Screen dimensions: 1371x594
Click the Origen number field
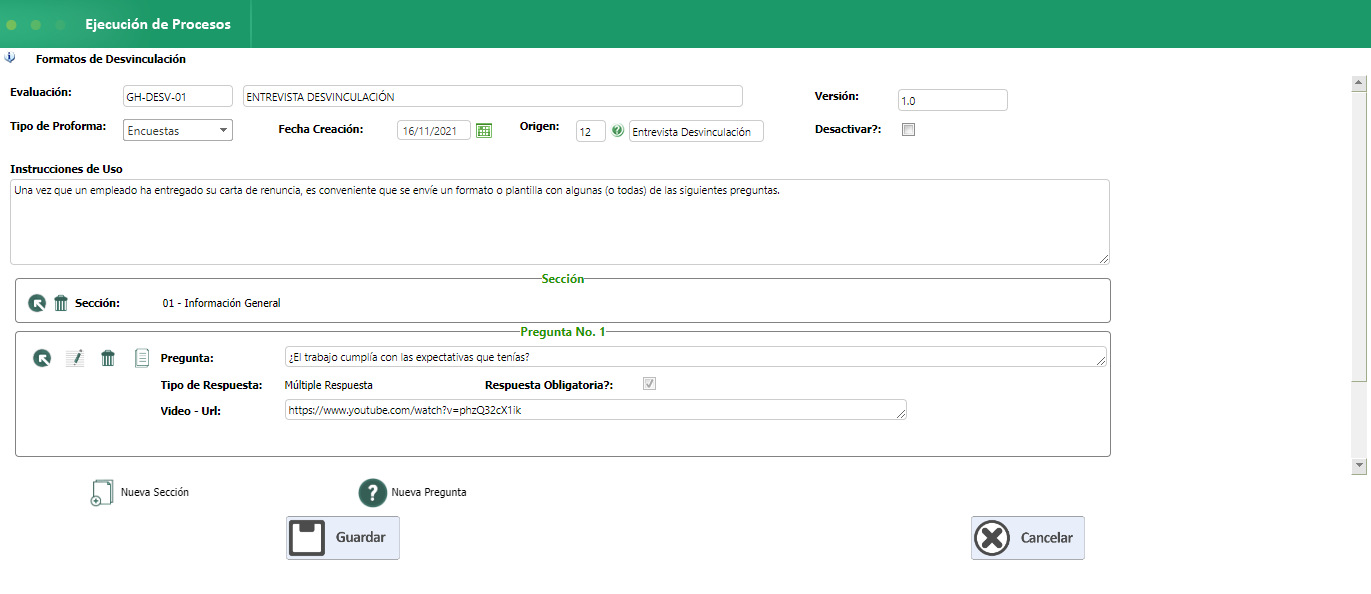[x=591, y=131]
